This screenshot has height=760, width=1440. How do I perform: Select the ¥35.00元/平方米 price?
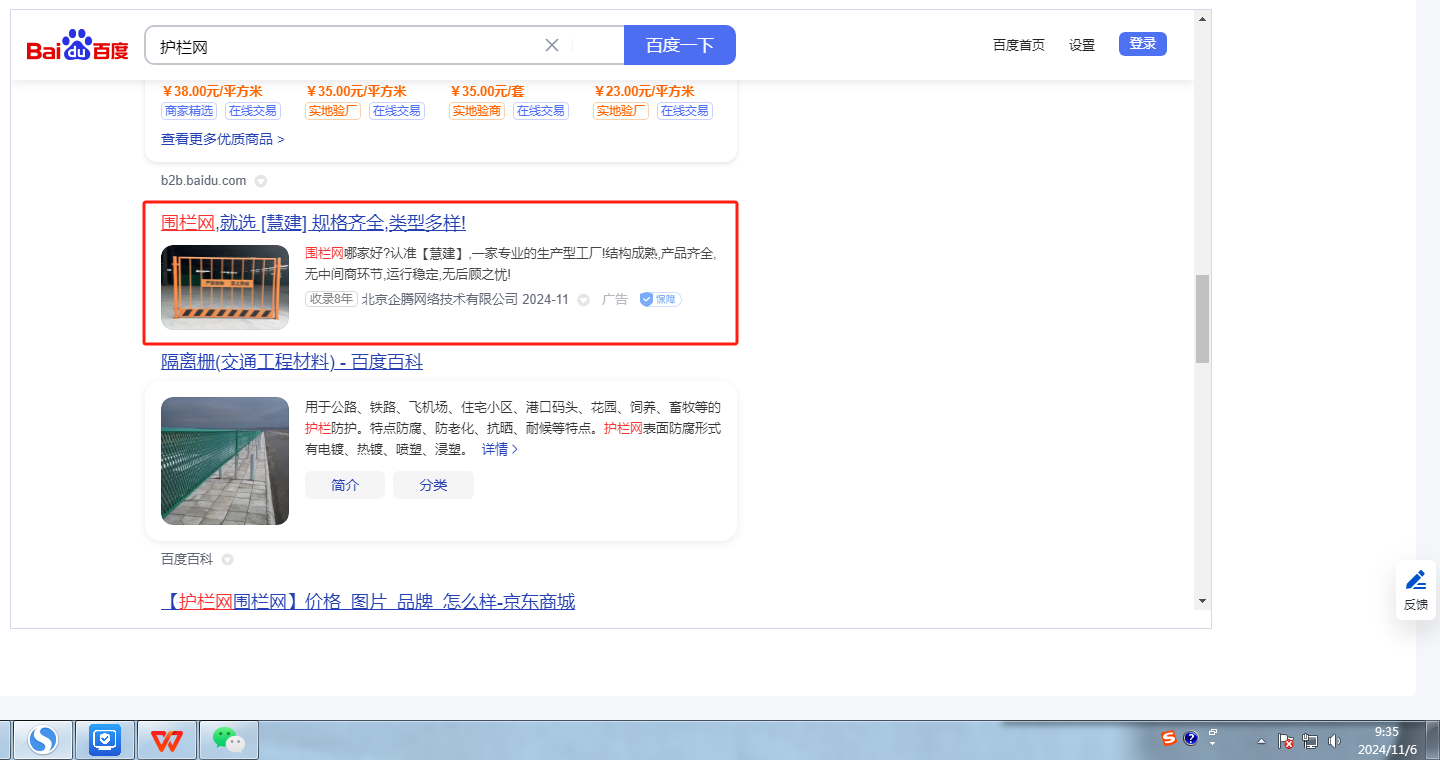pyautogui.click(x=356, y=91)
